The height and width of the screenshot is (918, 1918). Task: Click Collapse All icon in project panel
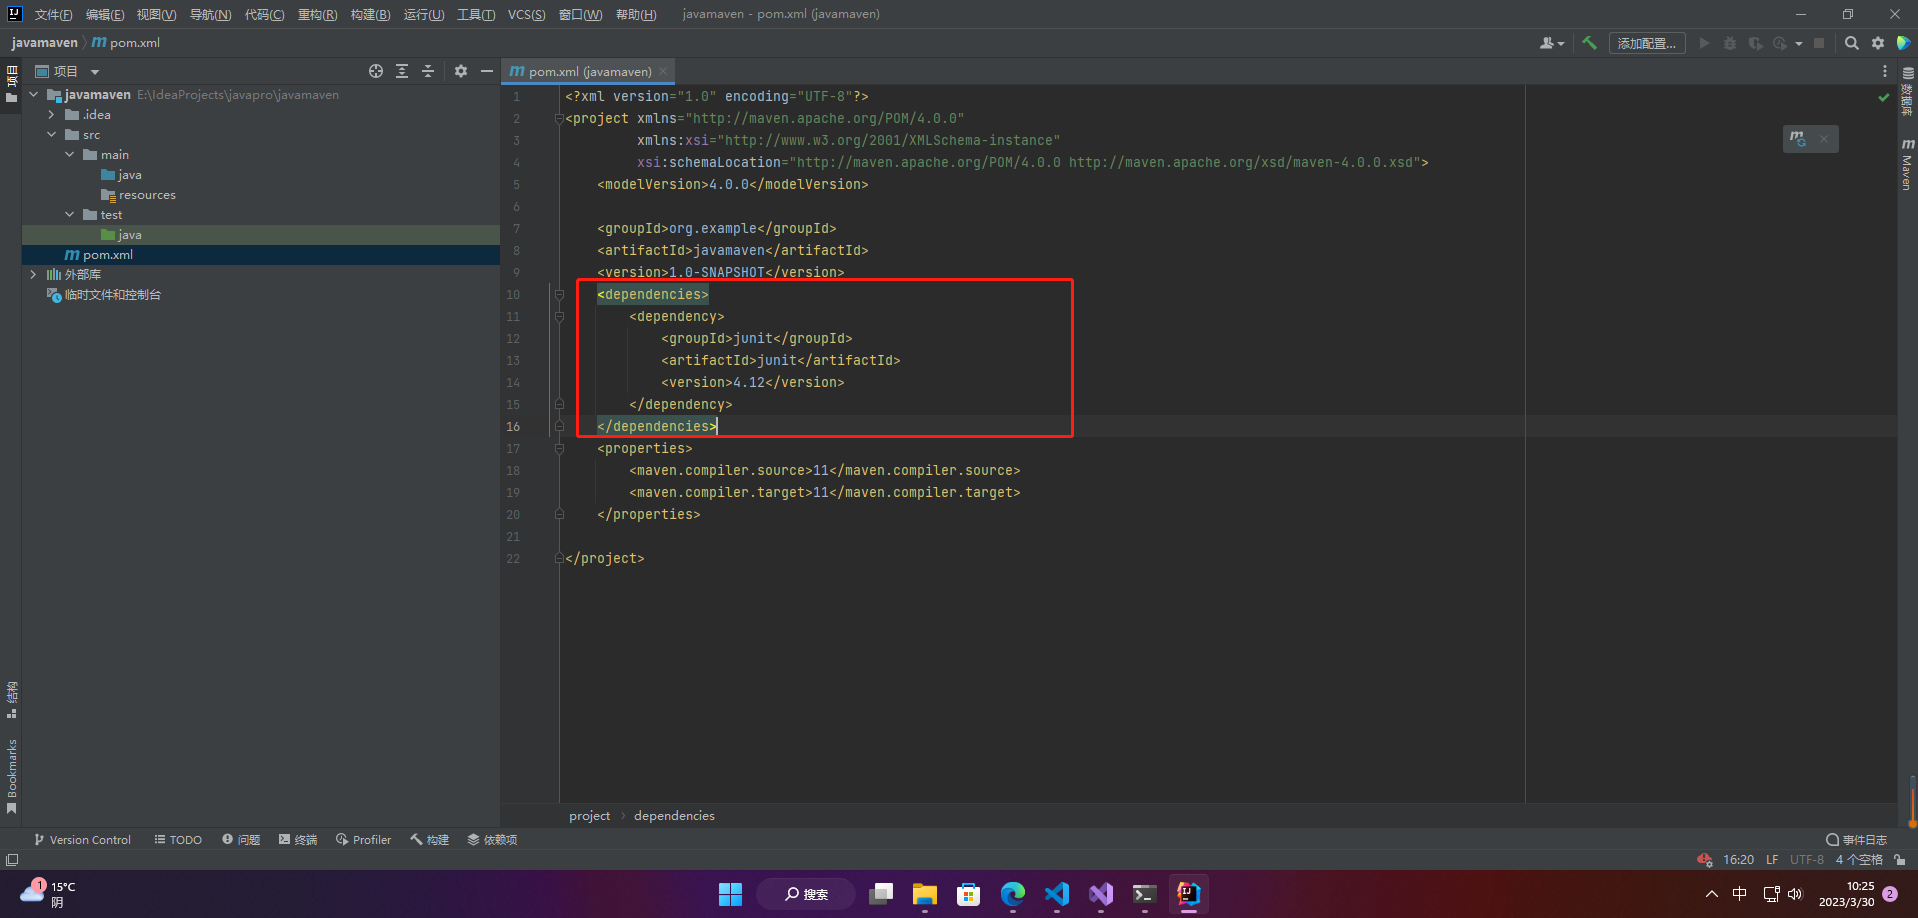(428, 71)
